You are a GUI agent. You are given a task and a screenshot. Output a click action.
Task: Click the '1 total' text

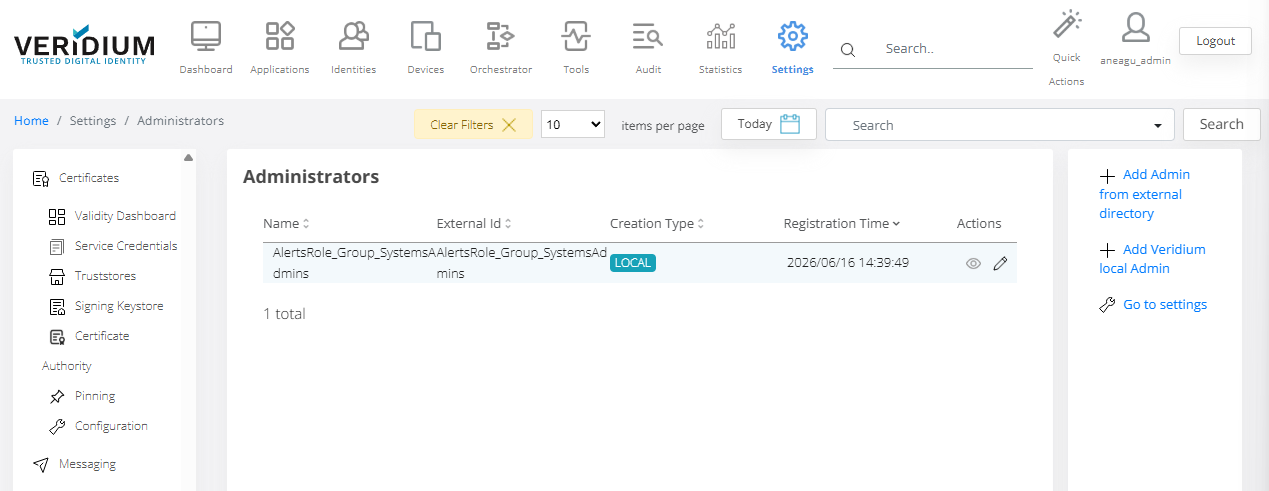[284, 314]
